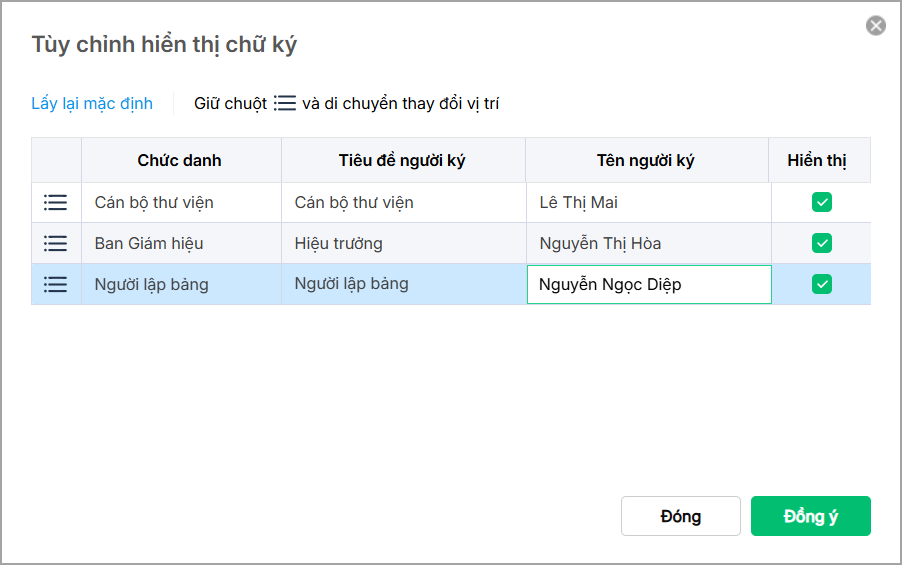
Task: Edit the Hiệu trưởng title cell
Action: 402,243
